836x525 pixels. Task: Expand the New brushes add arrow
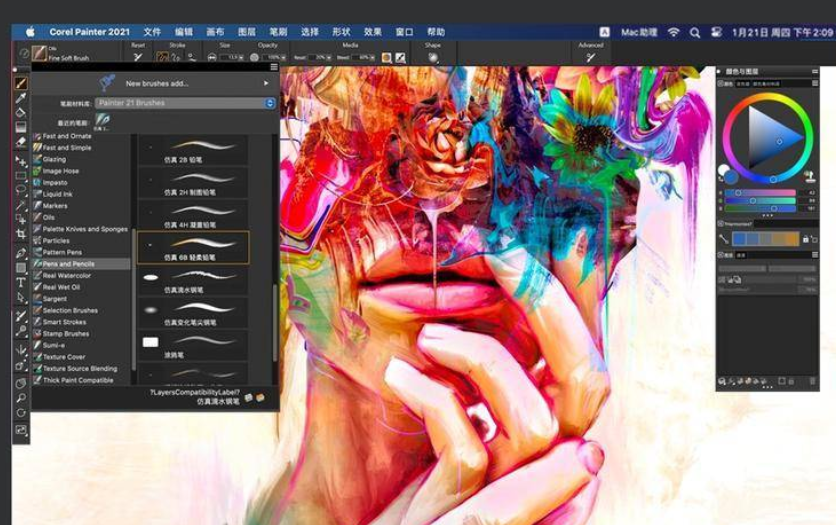click(x=266, y=83)
